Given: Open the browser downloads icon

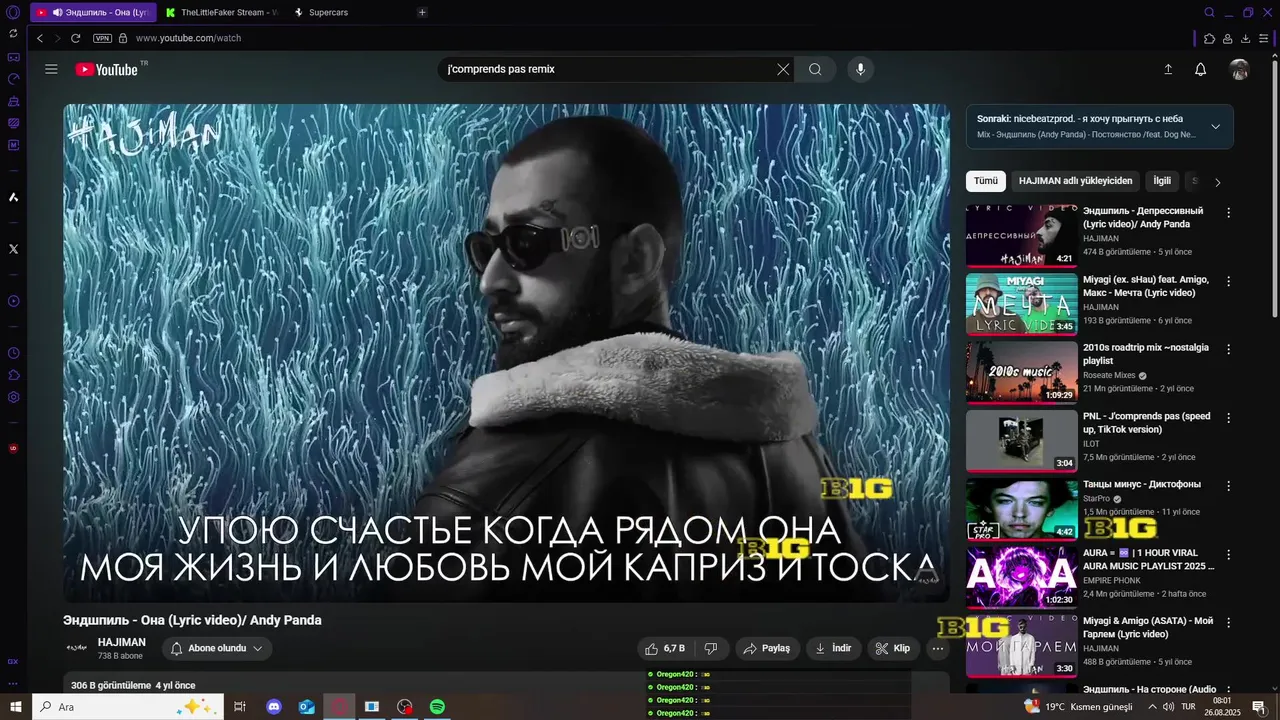Looking at the screenshot, I should (1246, 38).
